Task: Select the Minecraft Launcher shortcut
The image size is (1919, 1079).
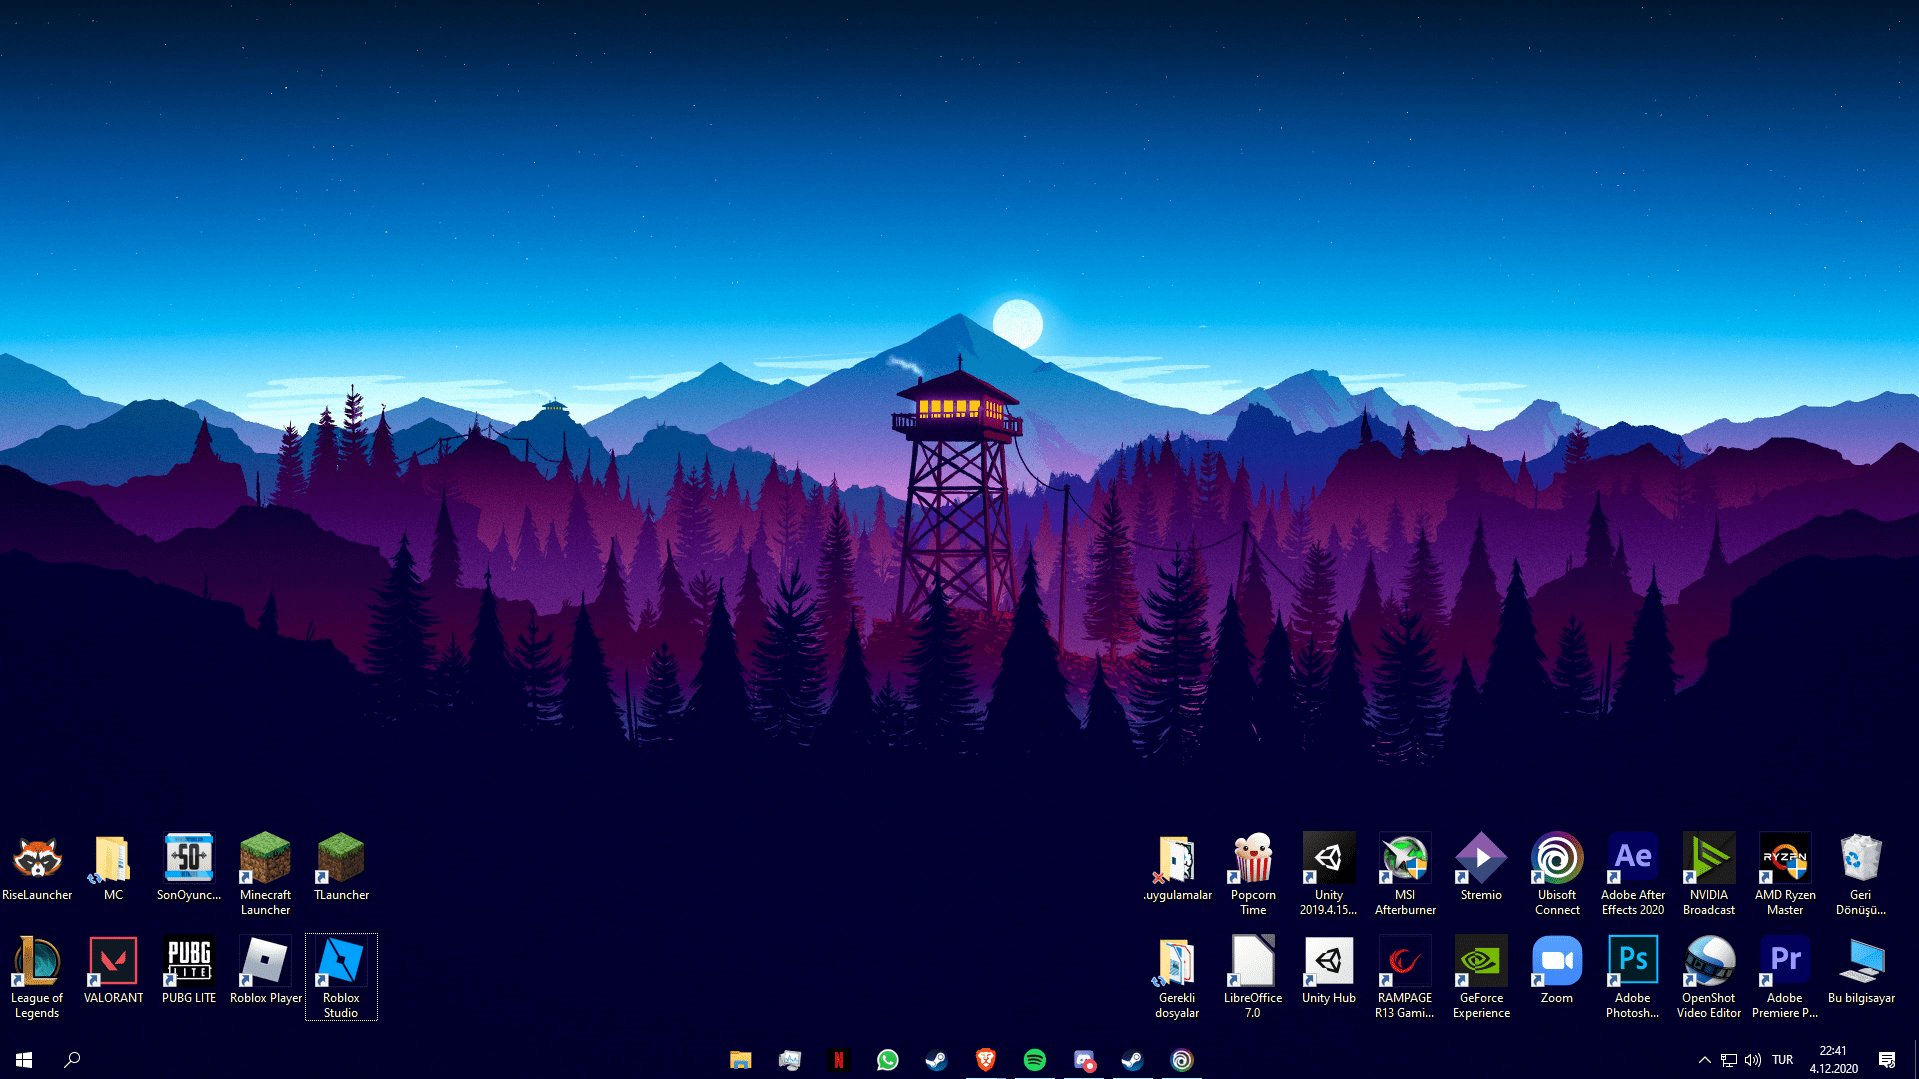Action: 265,874
